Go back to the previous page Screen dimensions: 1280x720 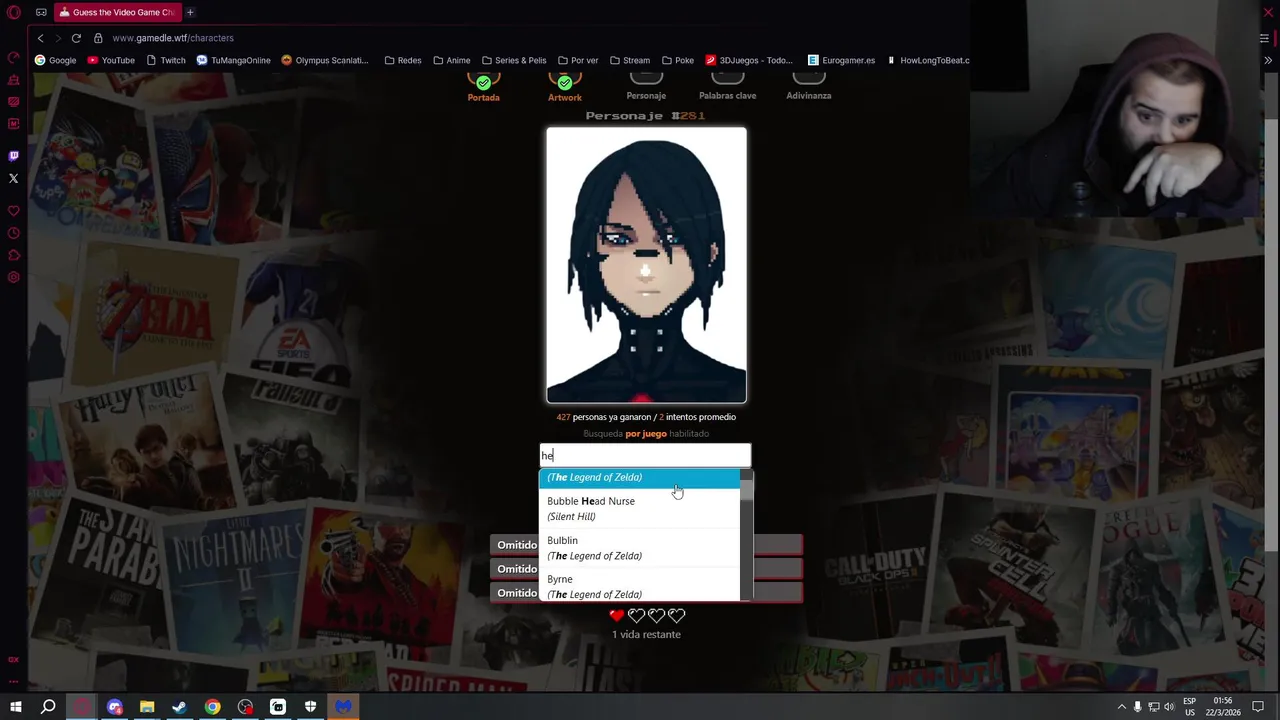(40, 38)
